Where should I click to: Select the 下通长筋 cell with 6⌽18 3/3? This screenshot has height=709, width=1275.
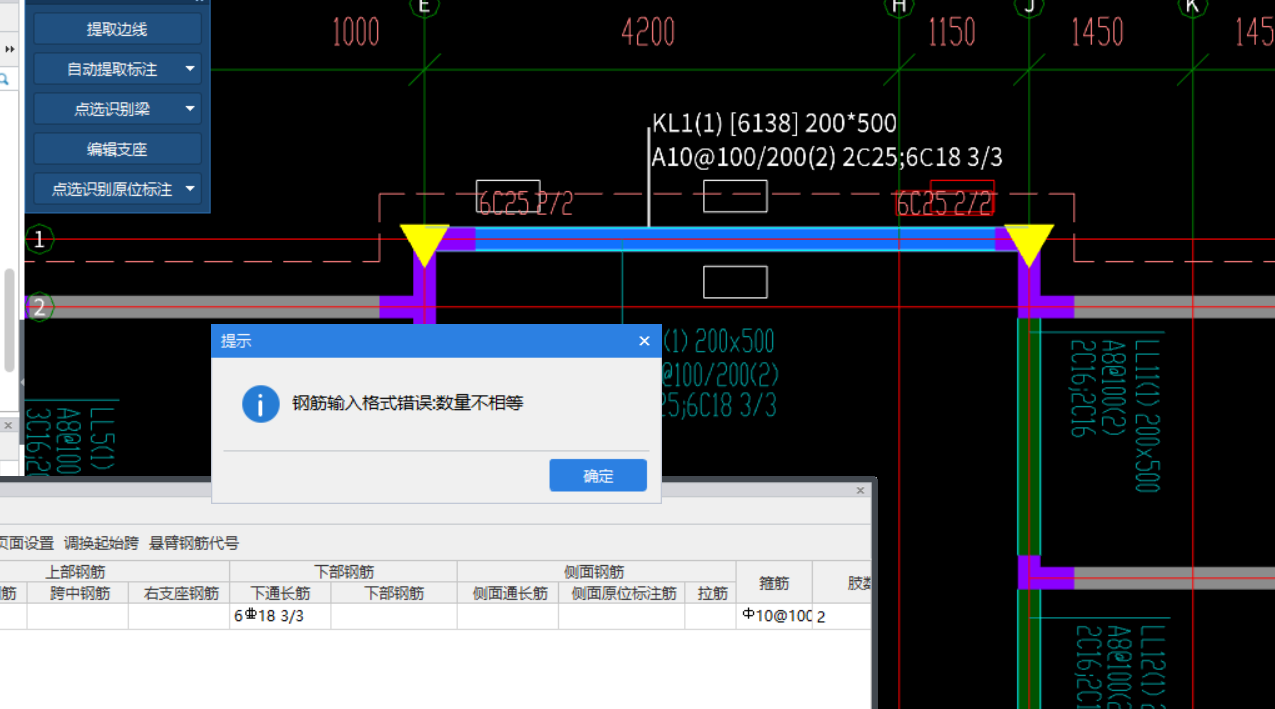pyautogui.click(x=280, y=616)
